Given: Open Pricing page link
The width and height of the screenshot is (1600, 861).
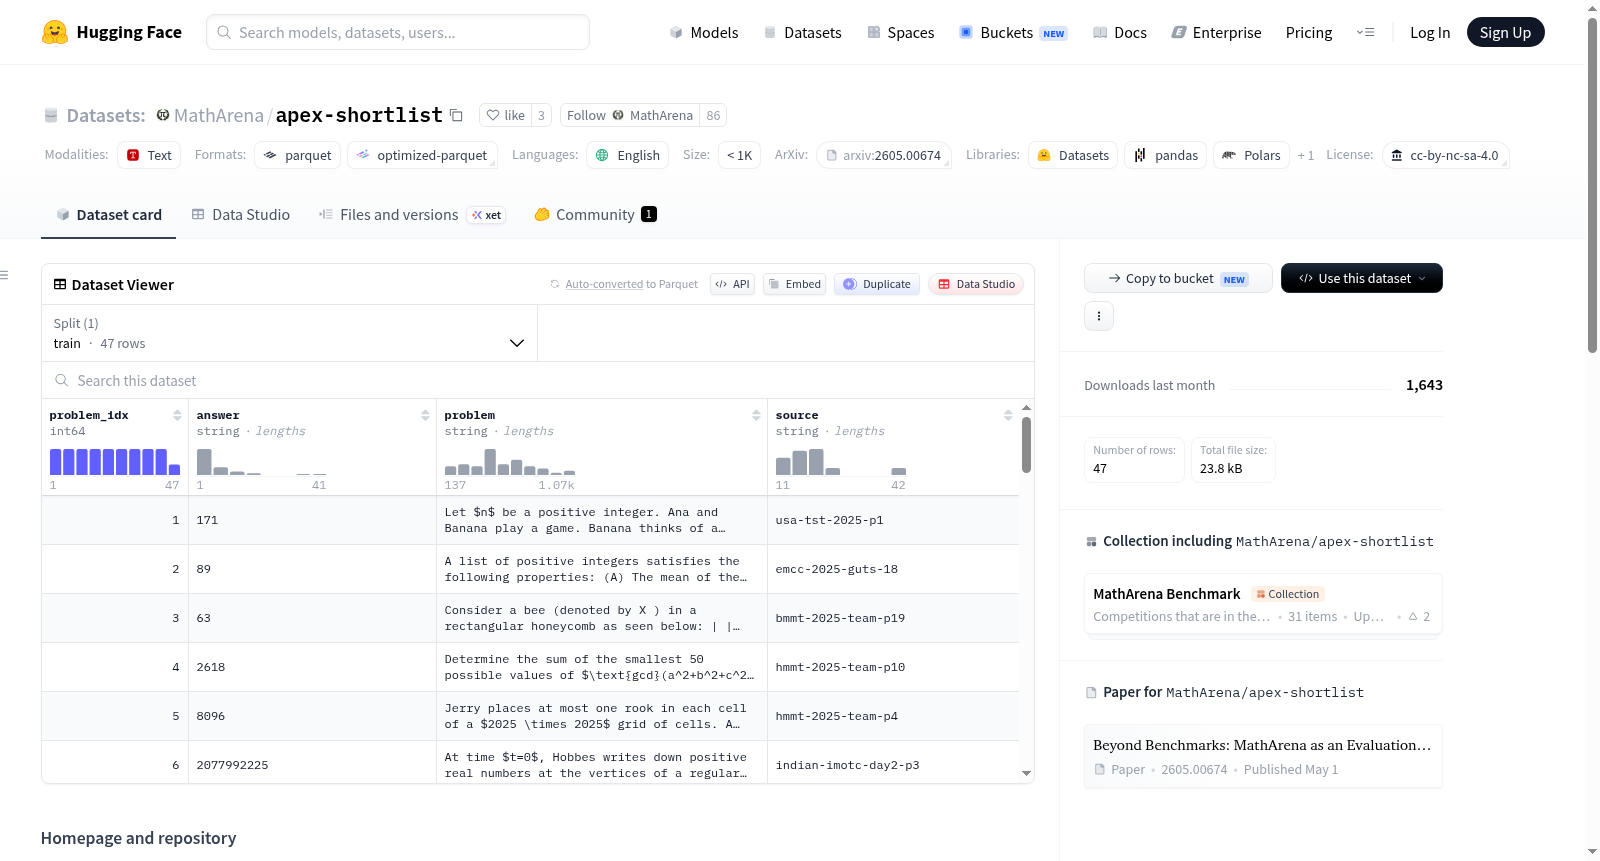Looking at the screenshot, I should tap(1309, 32).
